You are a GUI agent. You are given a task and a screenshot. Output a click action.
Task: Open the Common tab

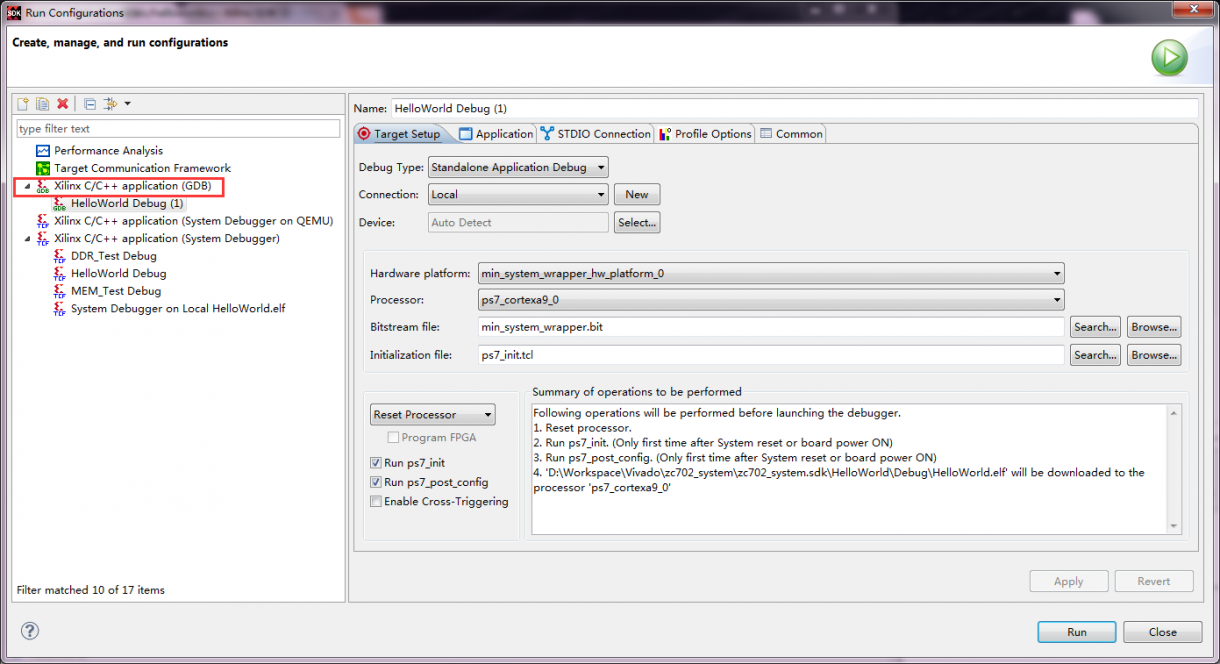[791, 134]
